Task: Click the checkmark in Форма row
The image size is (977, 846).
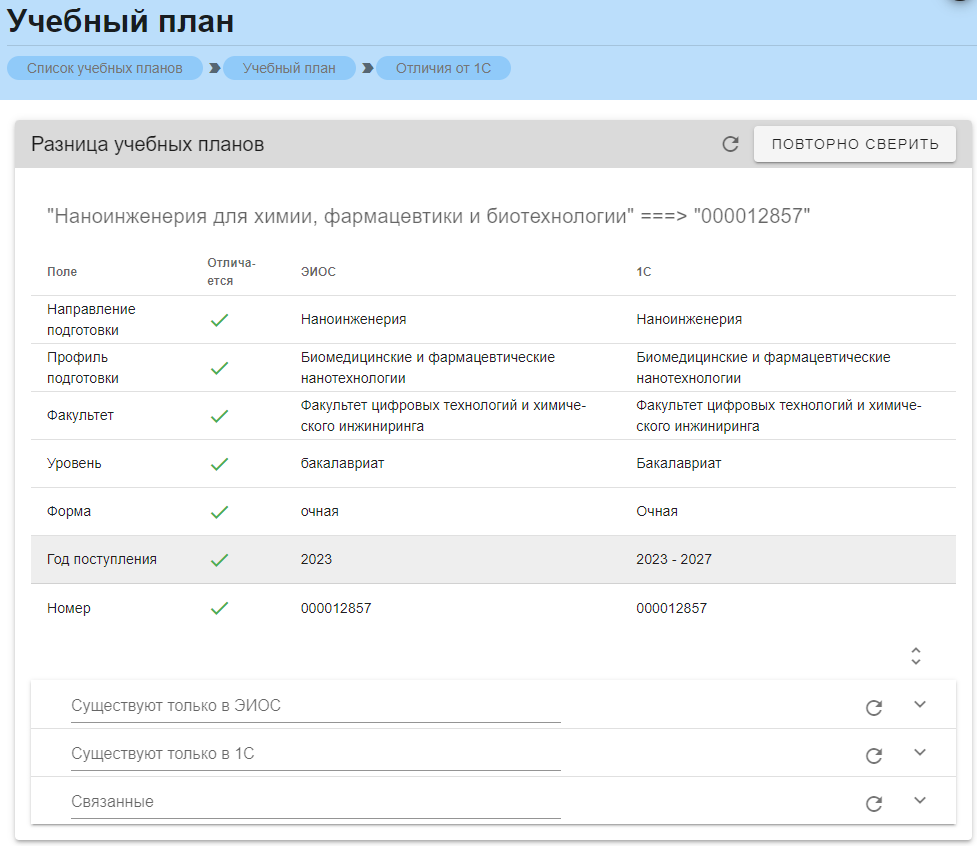Action: click(220, 512)
